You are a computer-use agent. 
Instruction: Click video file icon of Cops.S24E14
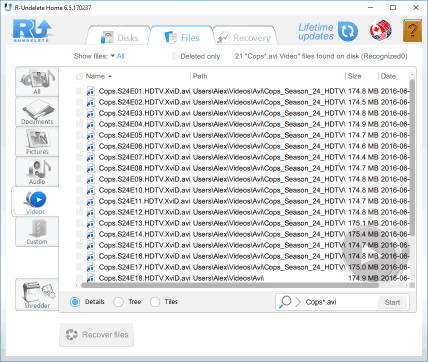click(90, 234)
